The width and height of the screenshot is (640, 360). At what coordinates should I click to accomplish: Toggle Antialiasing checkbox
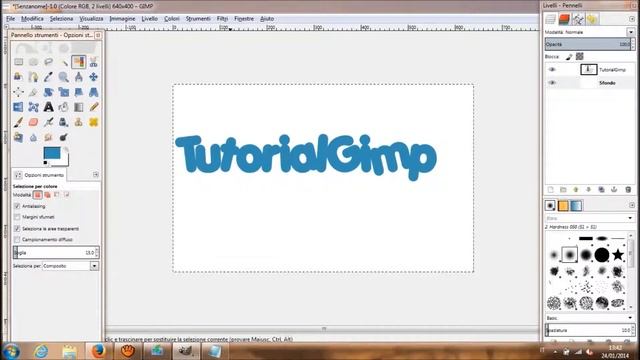(17, 206)
